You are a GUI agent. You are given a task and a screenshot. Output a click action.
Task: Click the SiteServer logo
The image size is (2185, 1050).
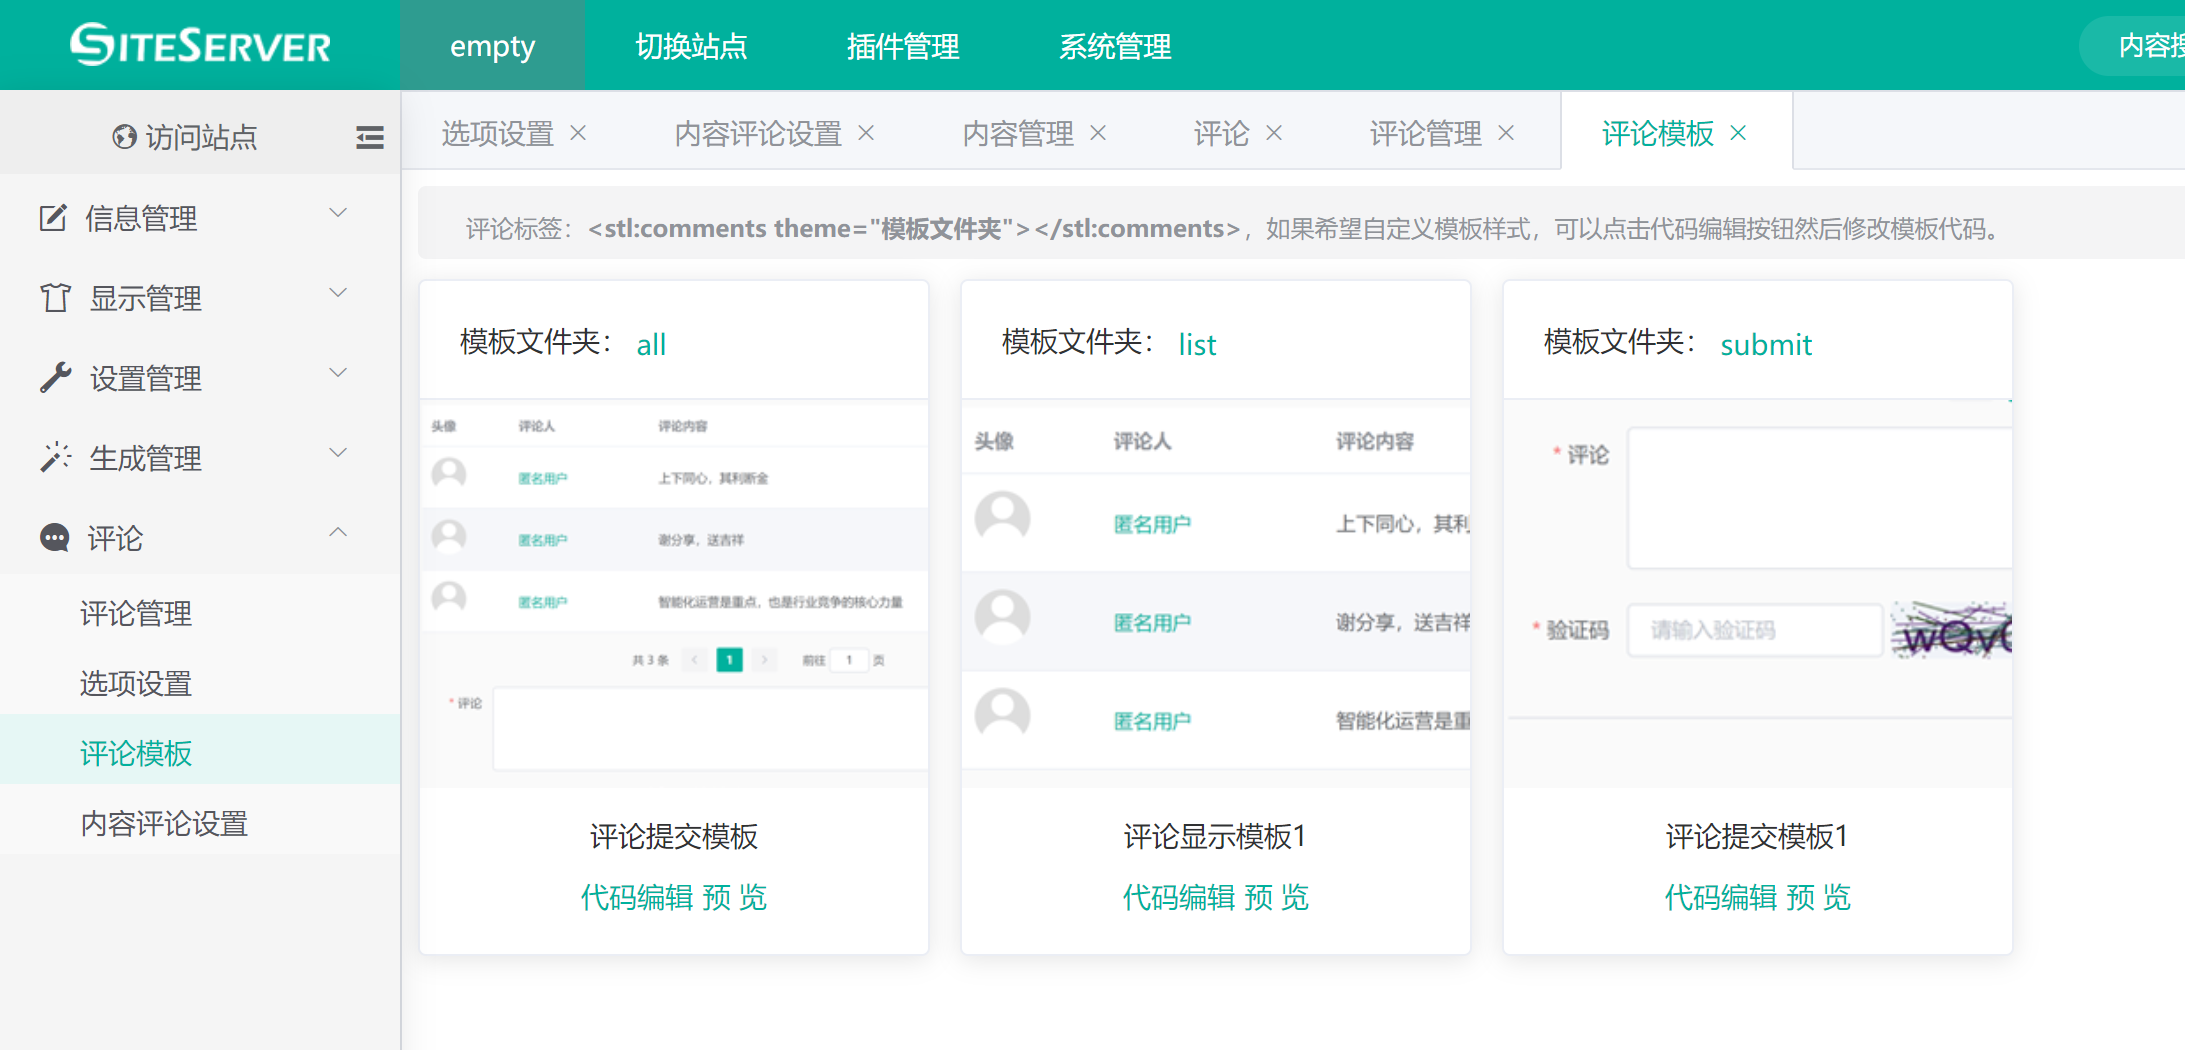200,46
